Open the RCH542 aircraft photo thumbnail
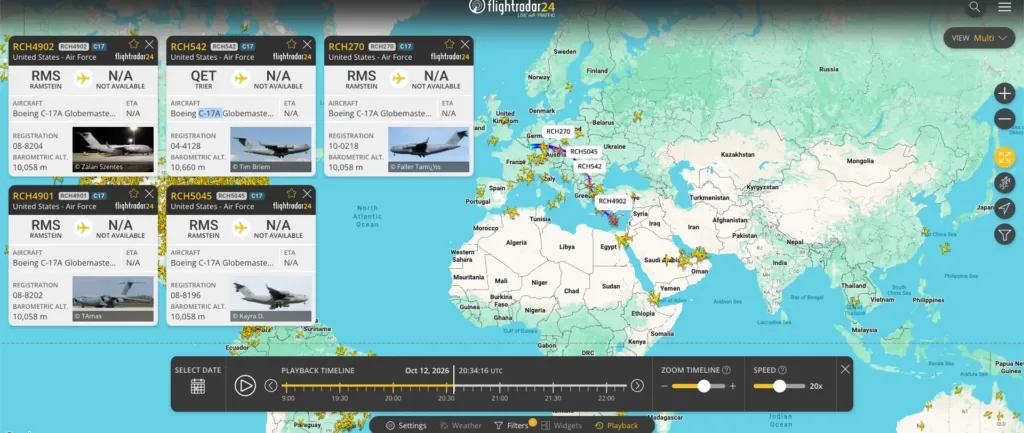 (270, 150)
